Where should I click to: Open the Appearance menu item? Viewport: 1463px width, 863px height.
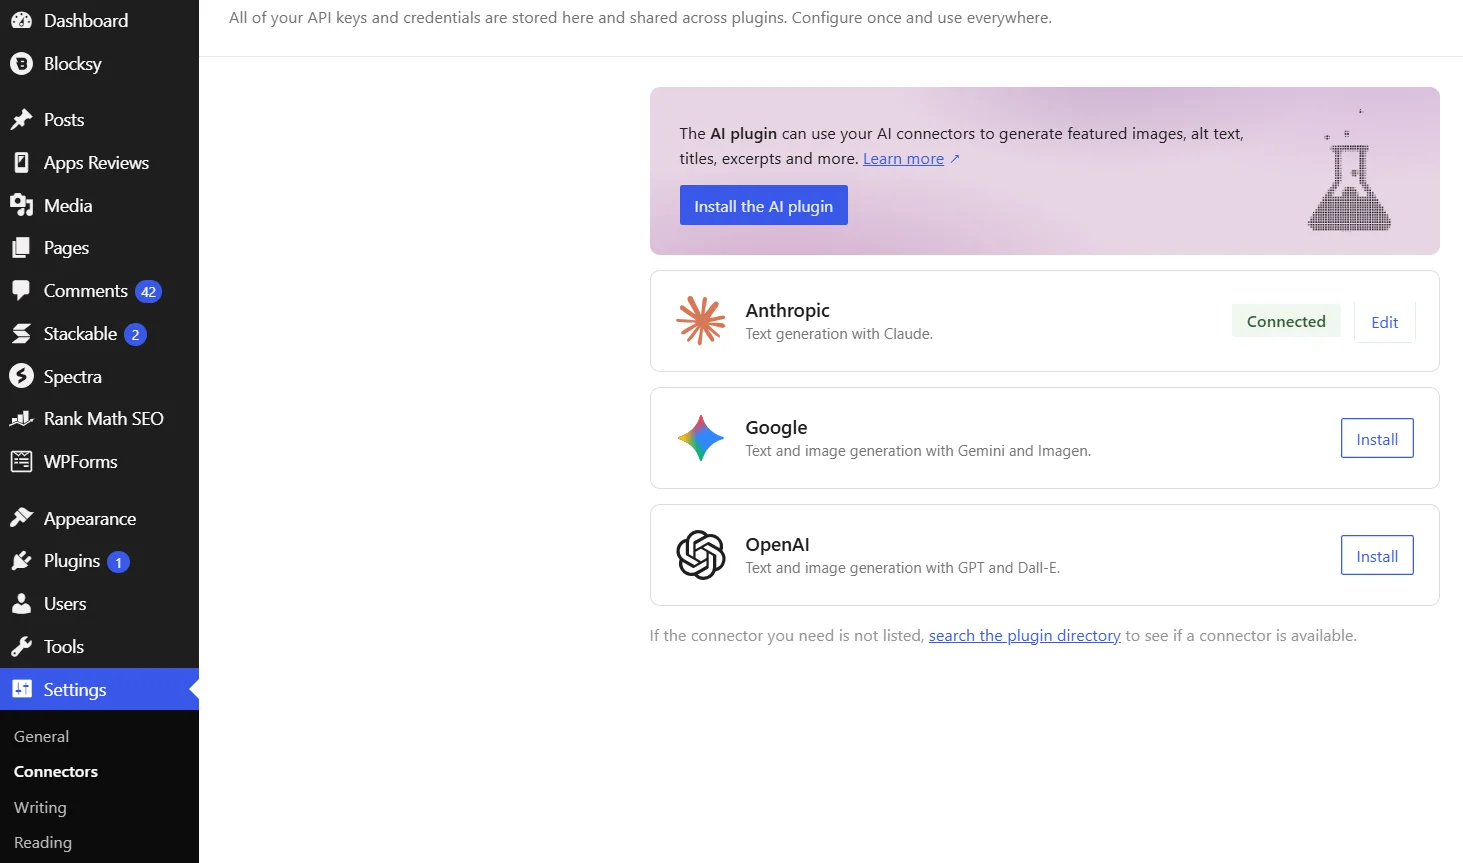click(99, 518)
